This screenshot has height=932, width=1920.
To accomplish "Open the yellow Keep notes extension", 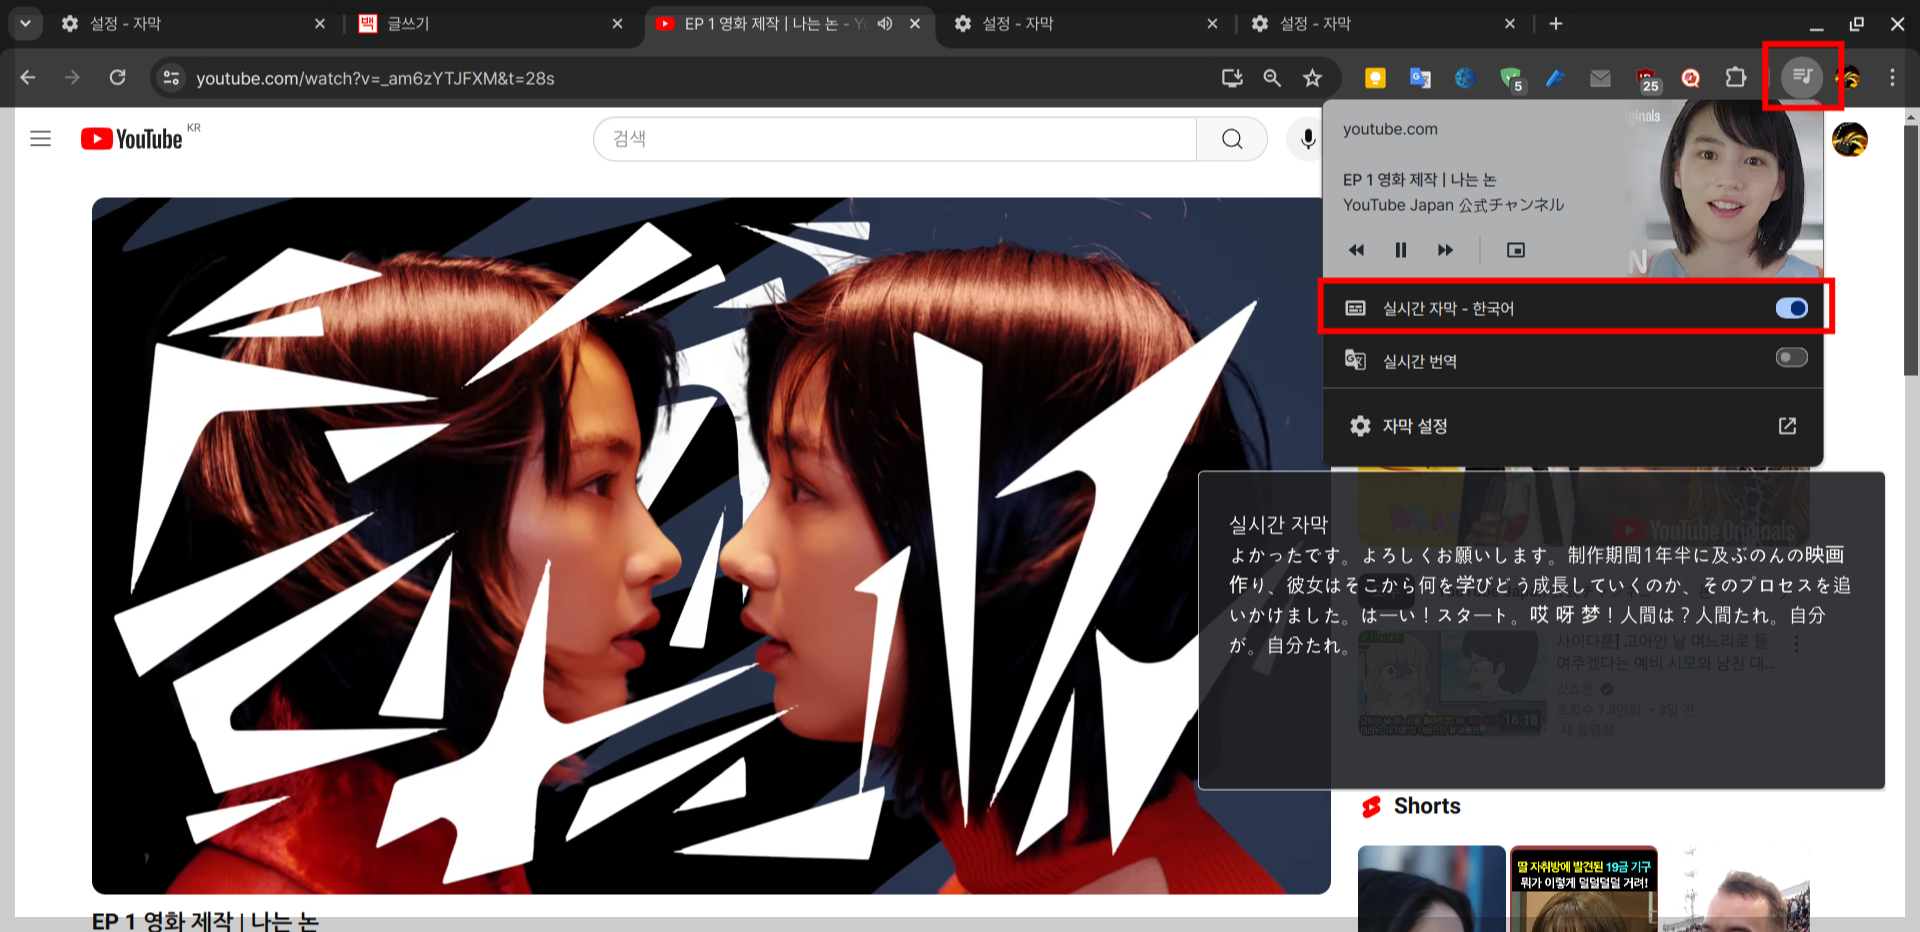I will click(1375, 77).
